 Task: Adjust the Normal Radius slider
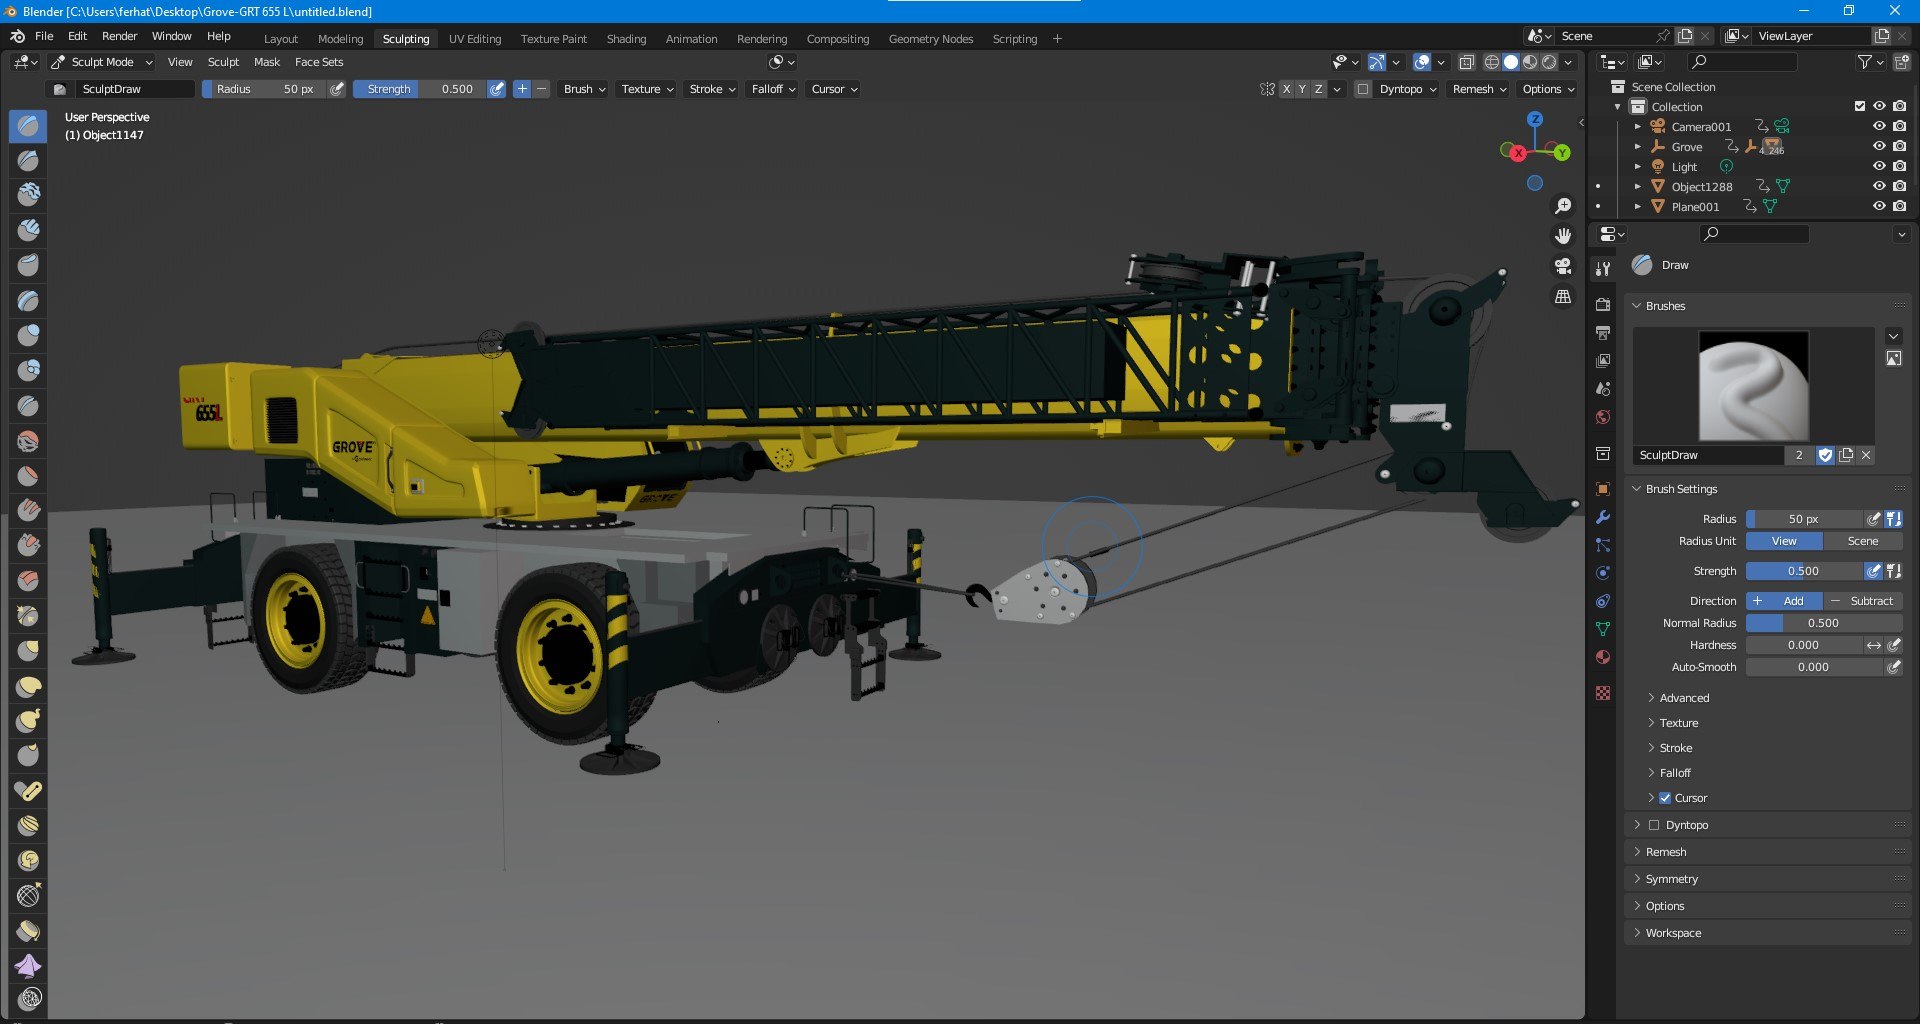1824,623
